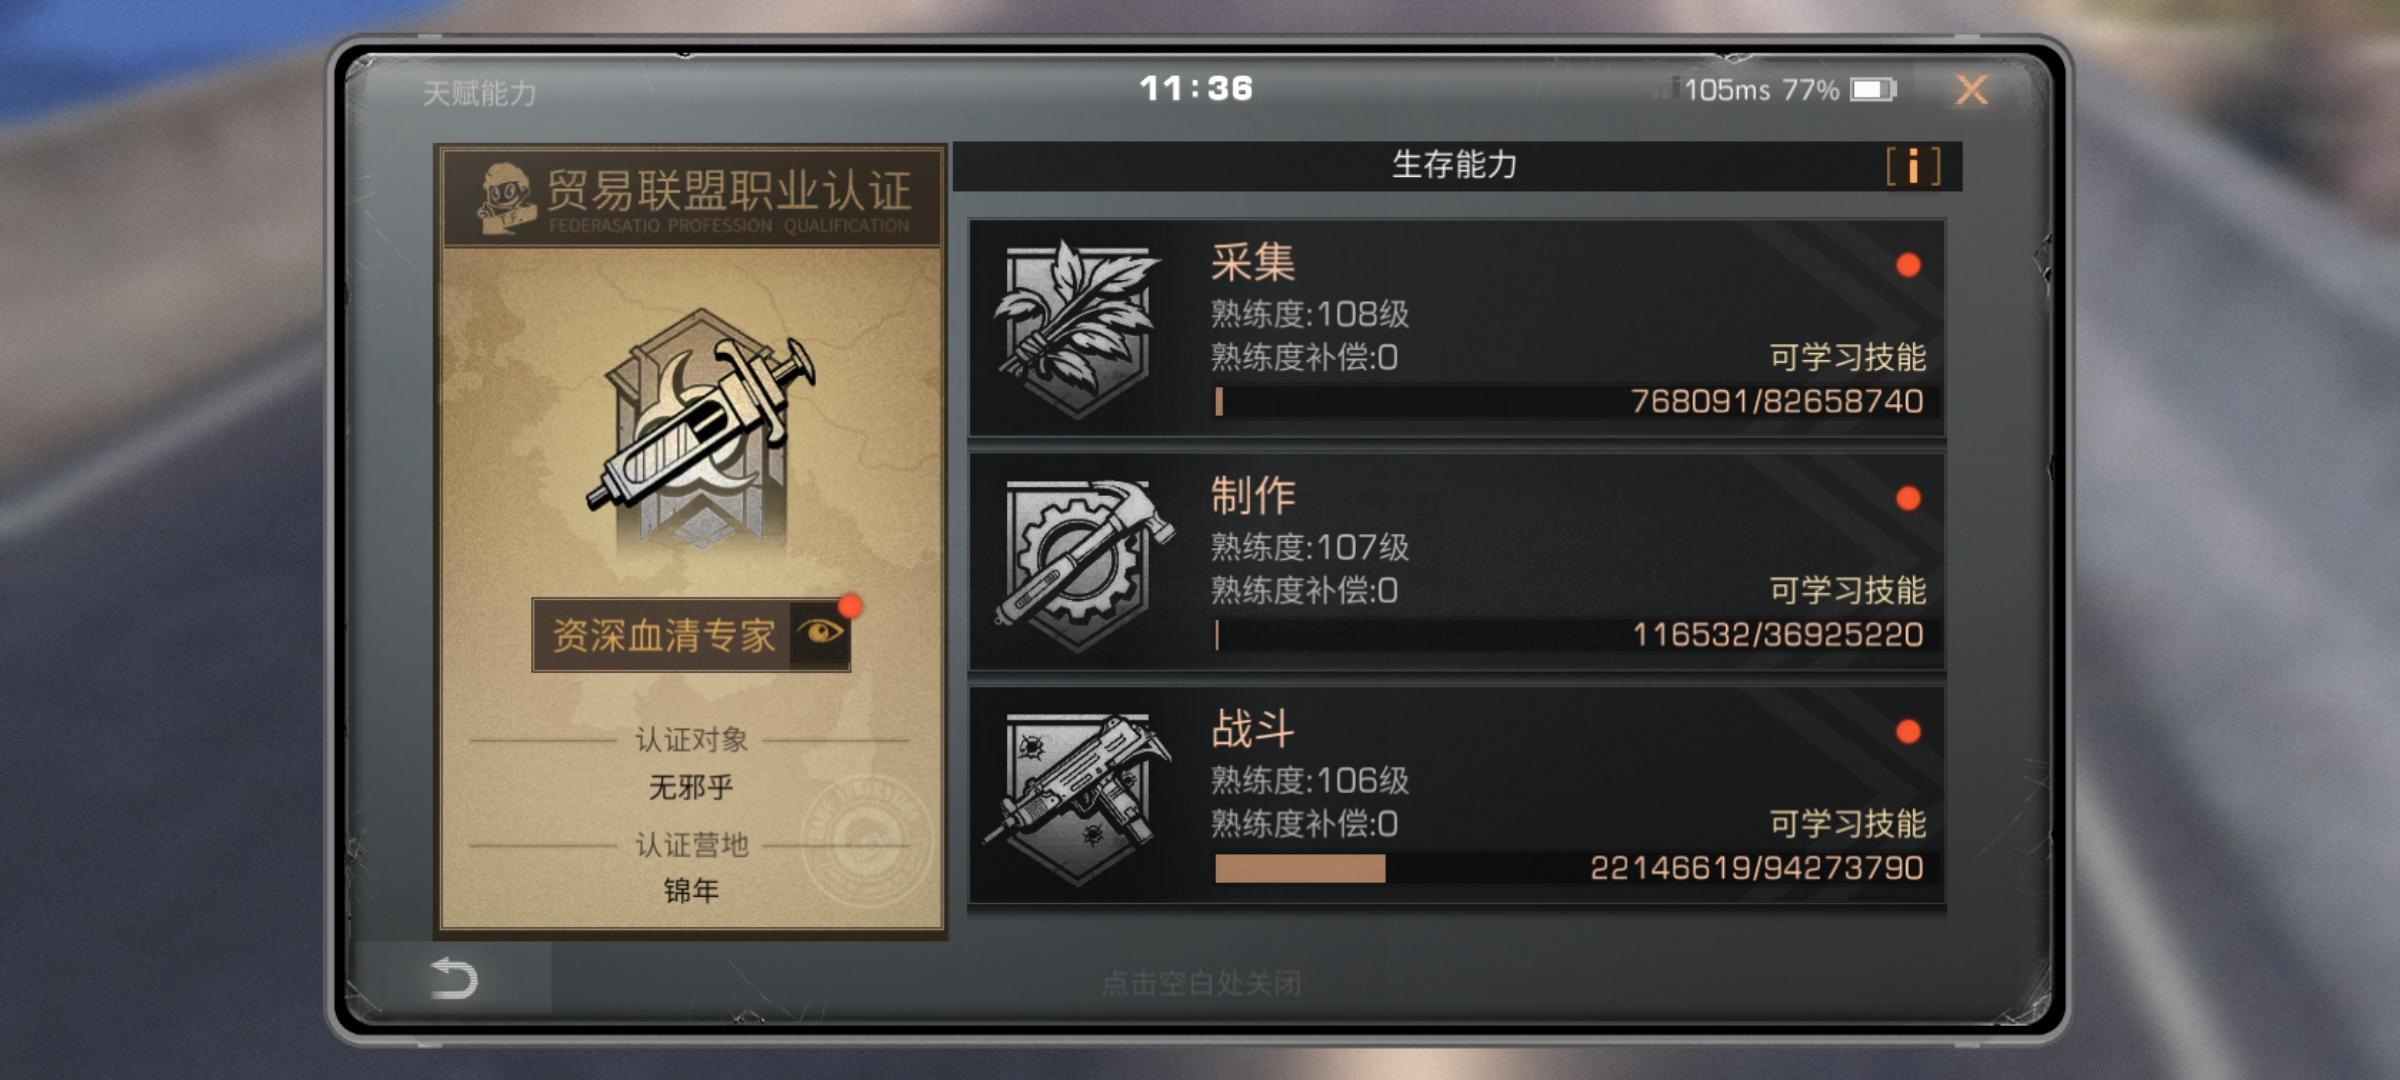Expand 可学习技能 in the 战斗 row
Screen dimensions: 2400x1080
coord(1848,824)
